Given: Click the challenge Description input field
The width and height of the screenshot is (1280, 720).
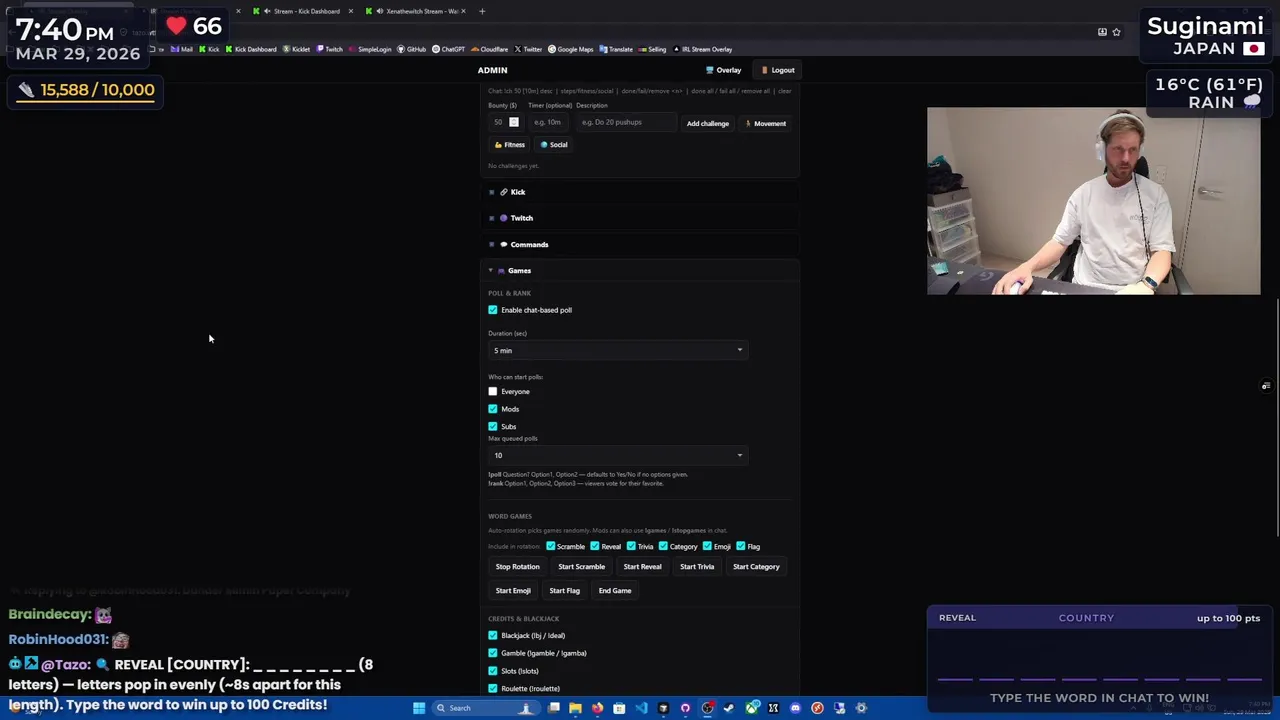Looking at the screenshot, I should pos(625,122).
